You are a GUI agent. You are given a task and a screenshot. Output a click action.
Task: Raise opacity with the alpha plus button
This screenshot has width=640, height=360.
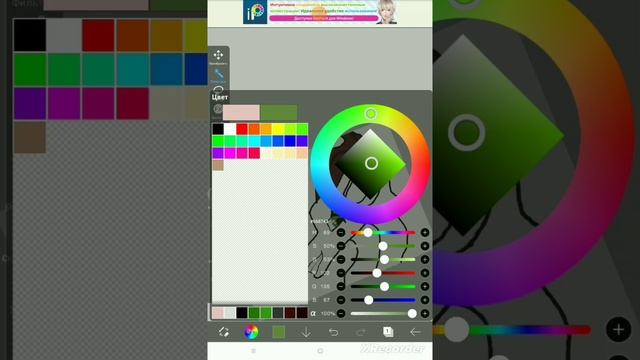pos(425,313)
